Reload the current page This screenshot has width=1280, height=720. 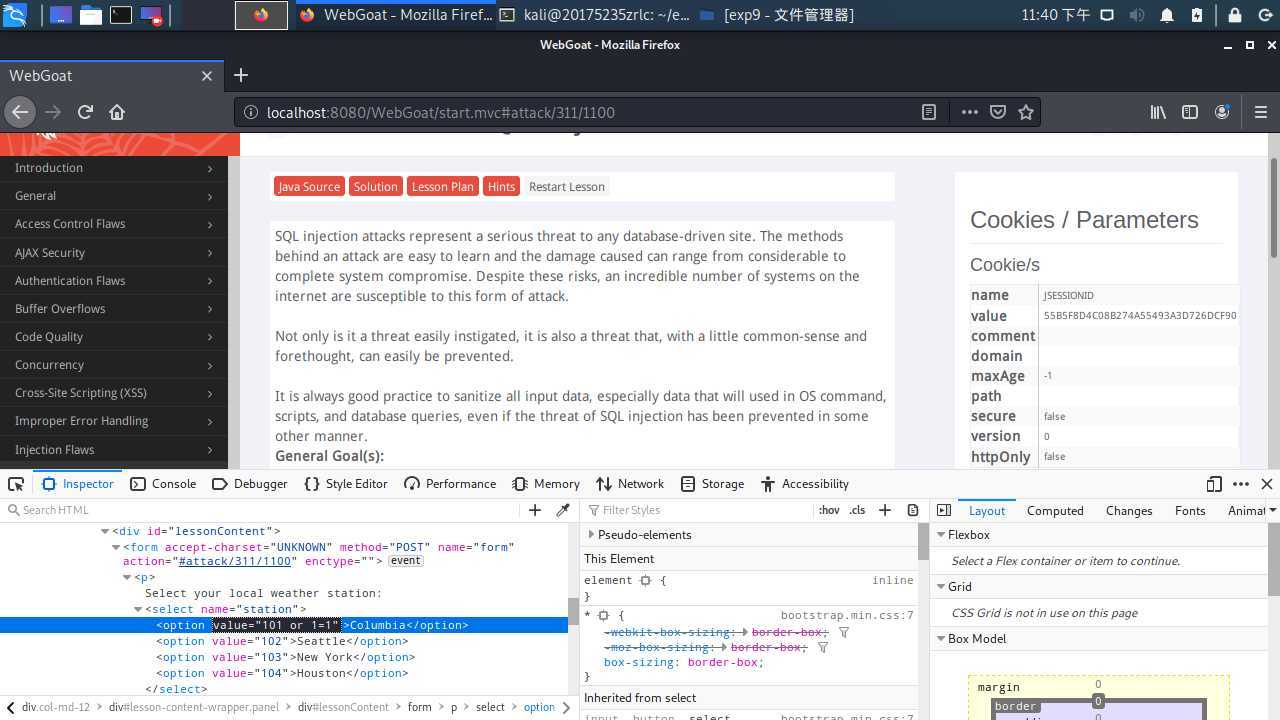[x=85, y=112]
